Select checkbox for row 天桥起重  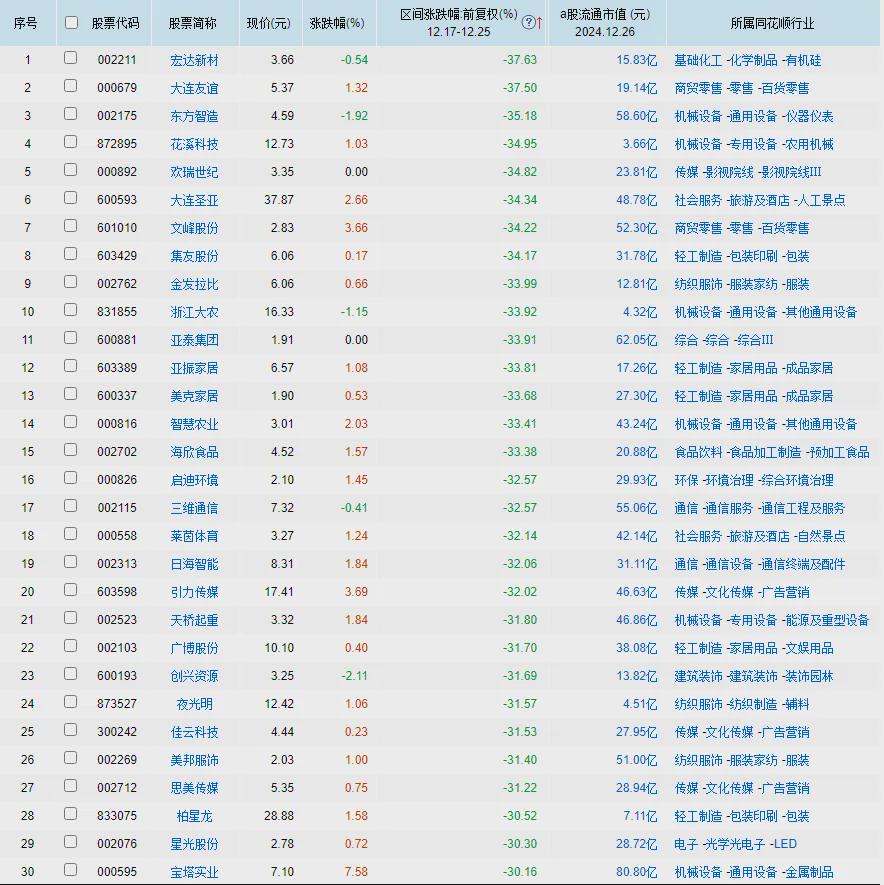click(71, 617)
